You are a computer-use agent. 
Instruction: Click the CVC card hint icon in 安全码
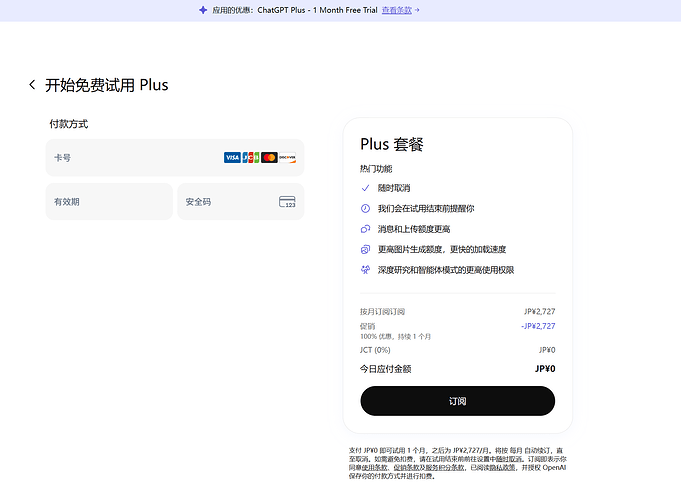[287, 202]
